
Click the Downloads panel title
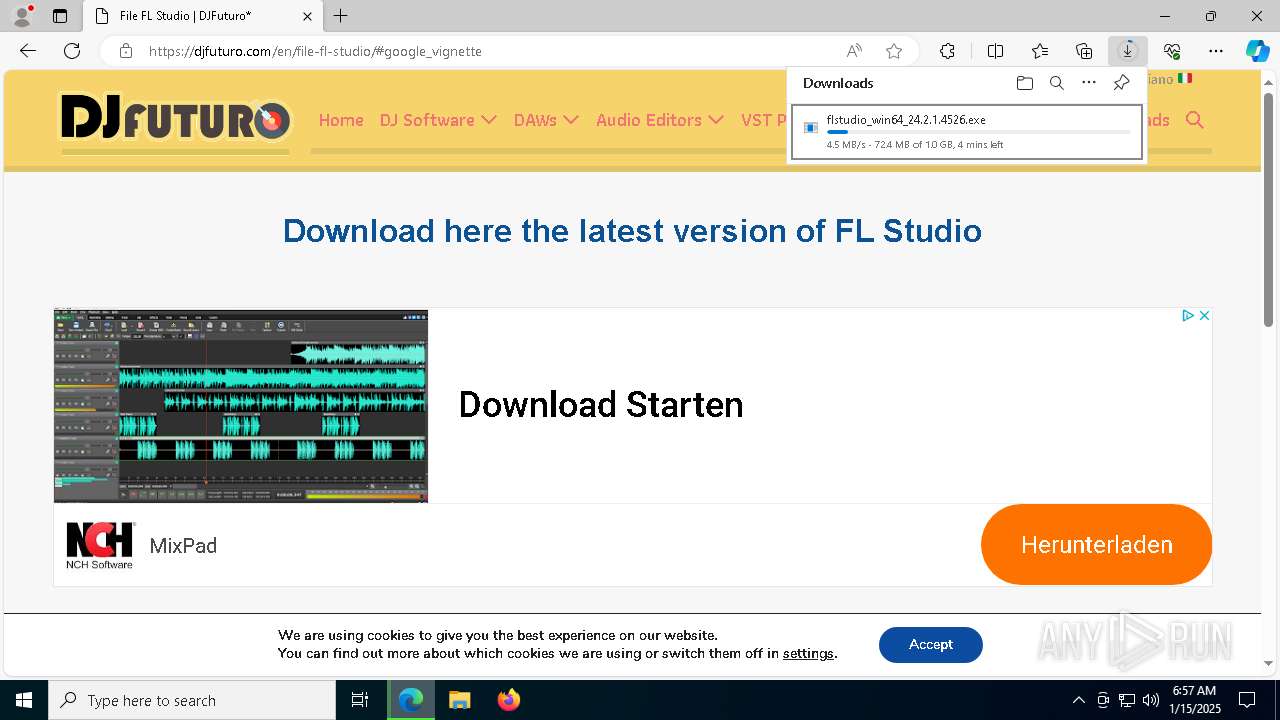click(838, 83)
